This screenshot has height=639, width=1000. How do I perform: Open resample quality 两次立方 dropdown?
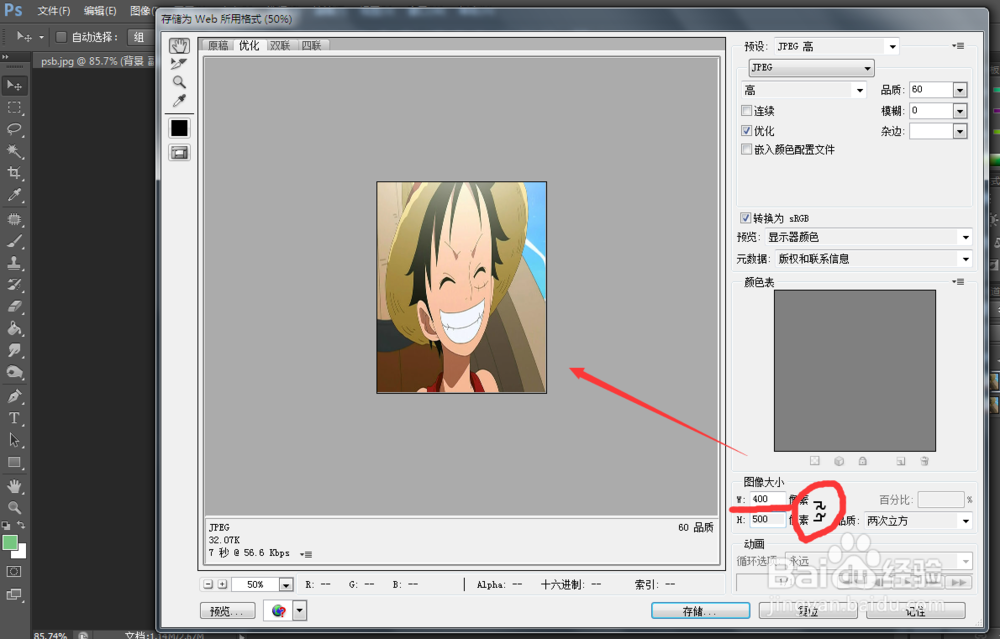coord(918,521)
